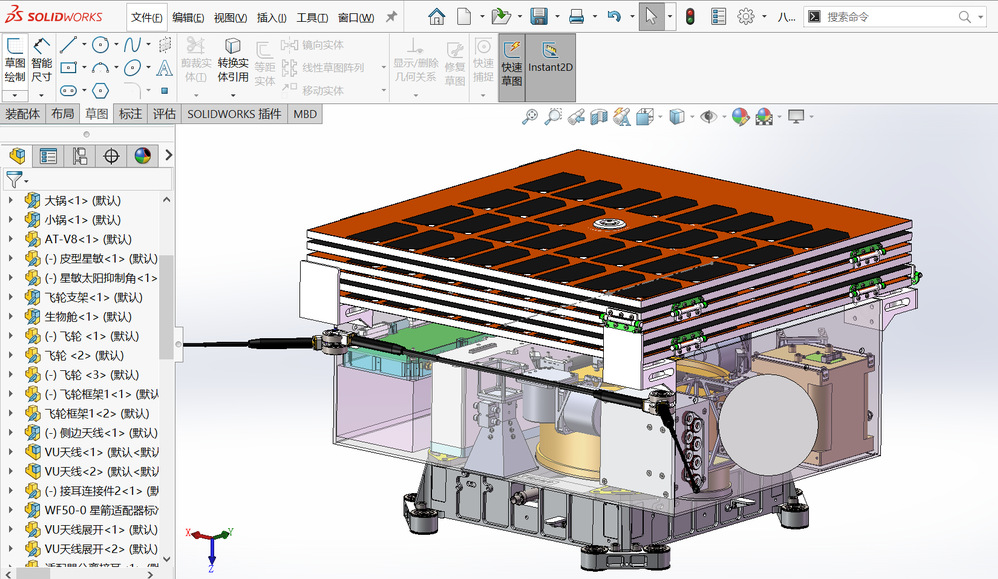Click the Home icon in top toolbar
Screen dimensions: 998x579
436,16
